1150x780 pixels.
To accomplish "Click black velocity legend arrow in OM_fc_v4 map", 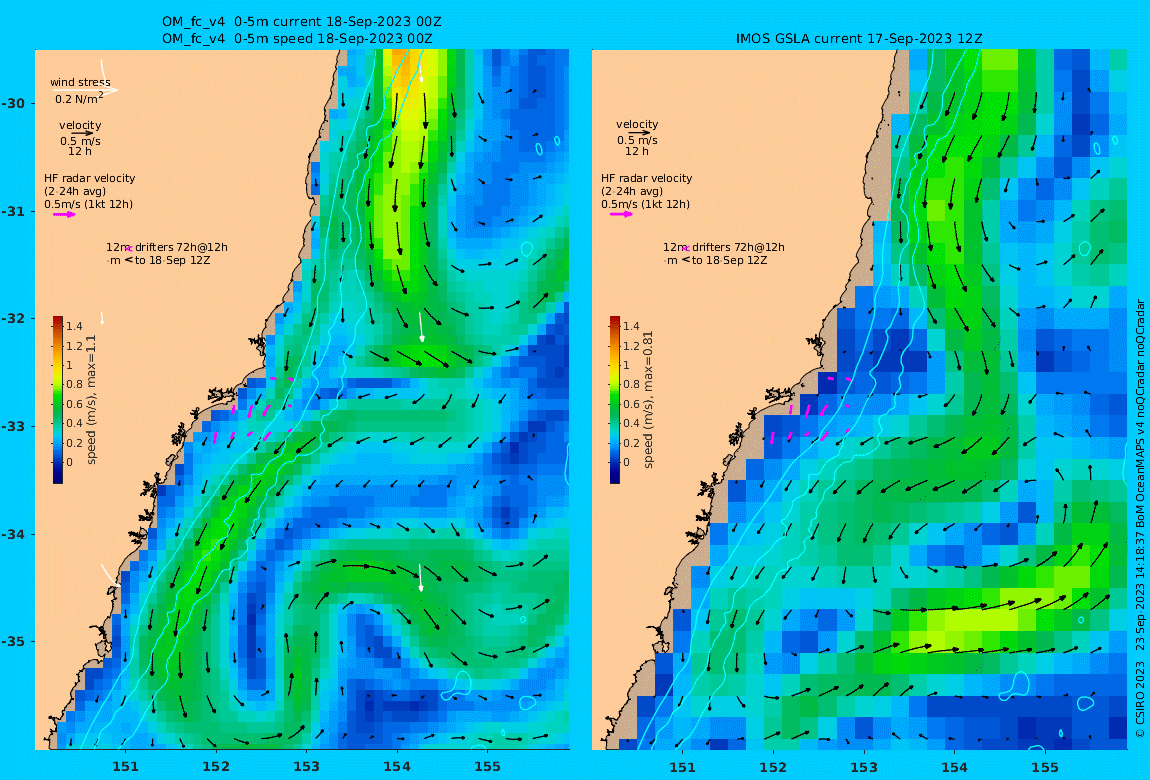I will pos(81,133).
